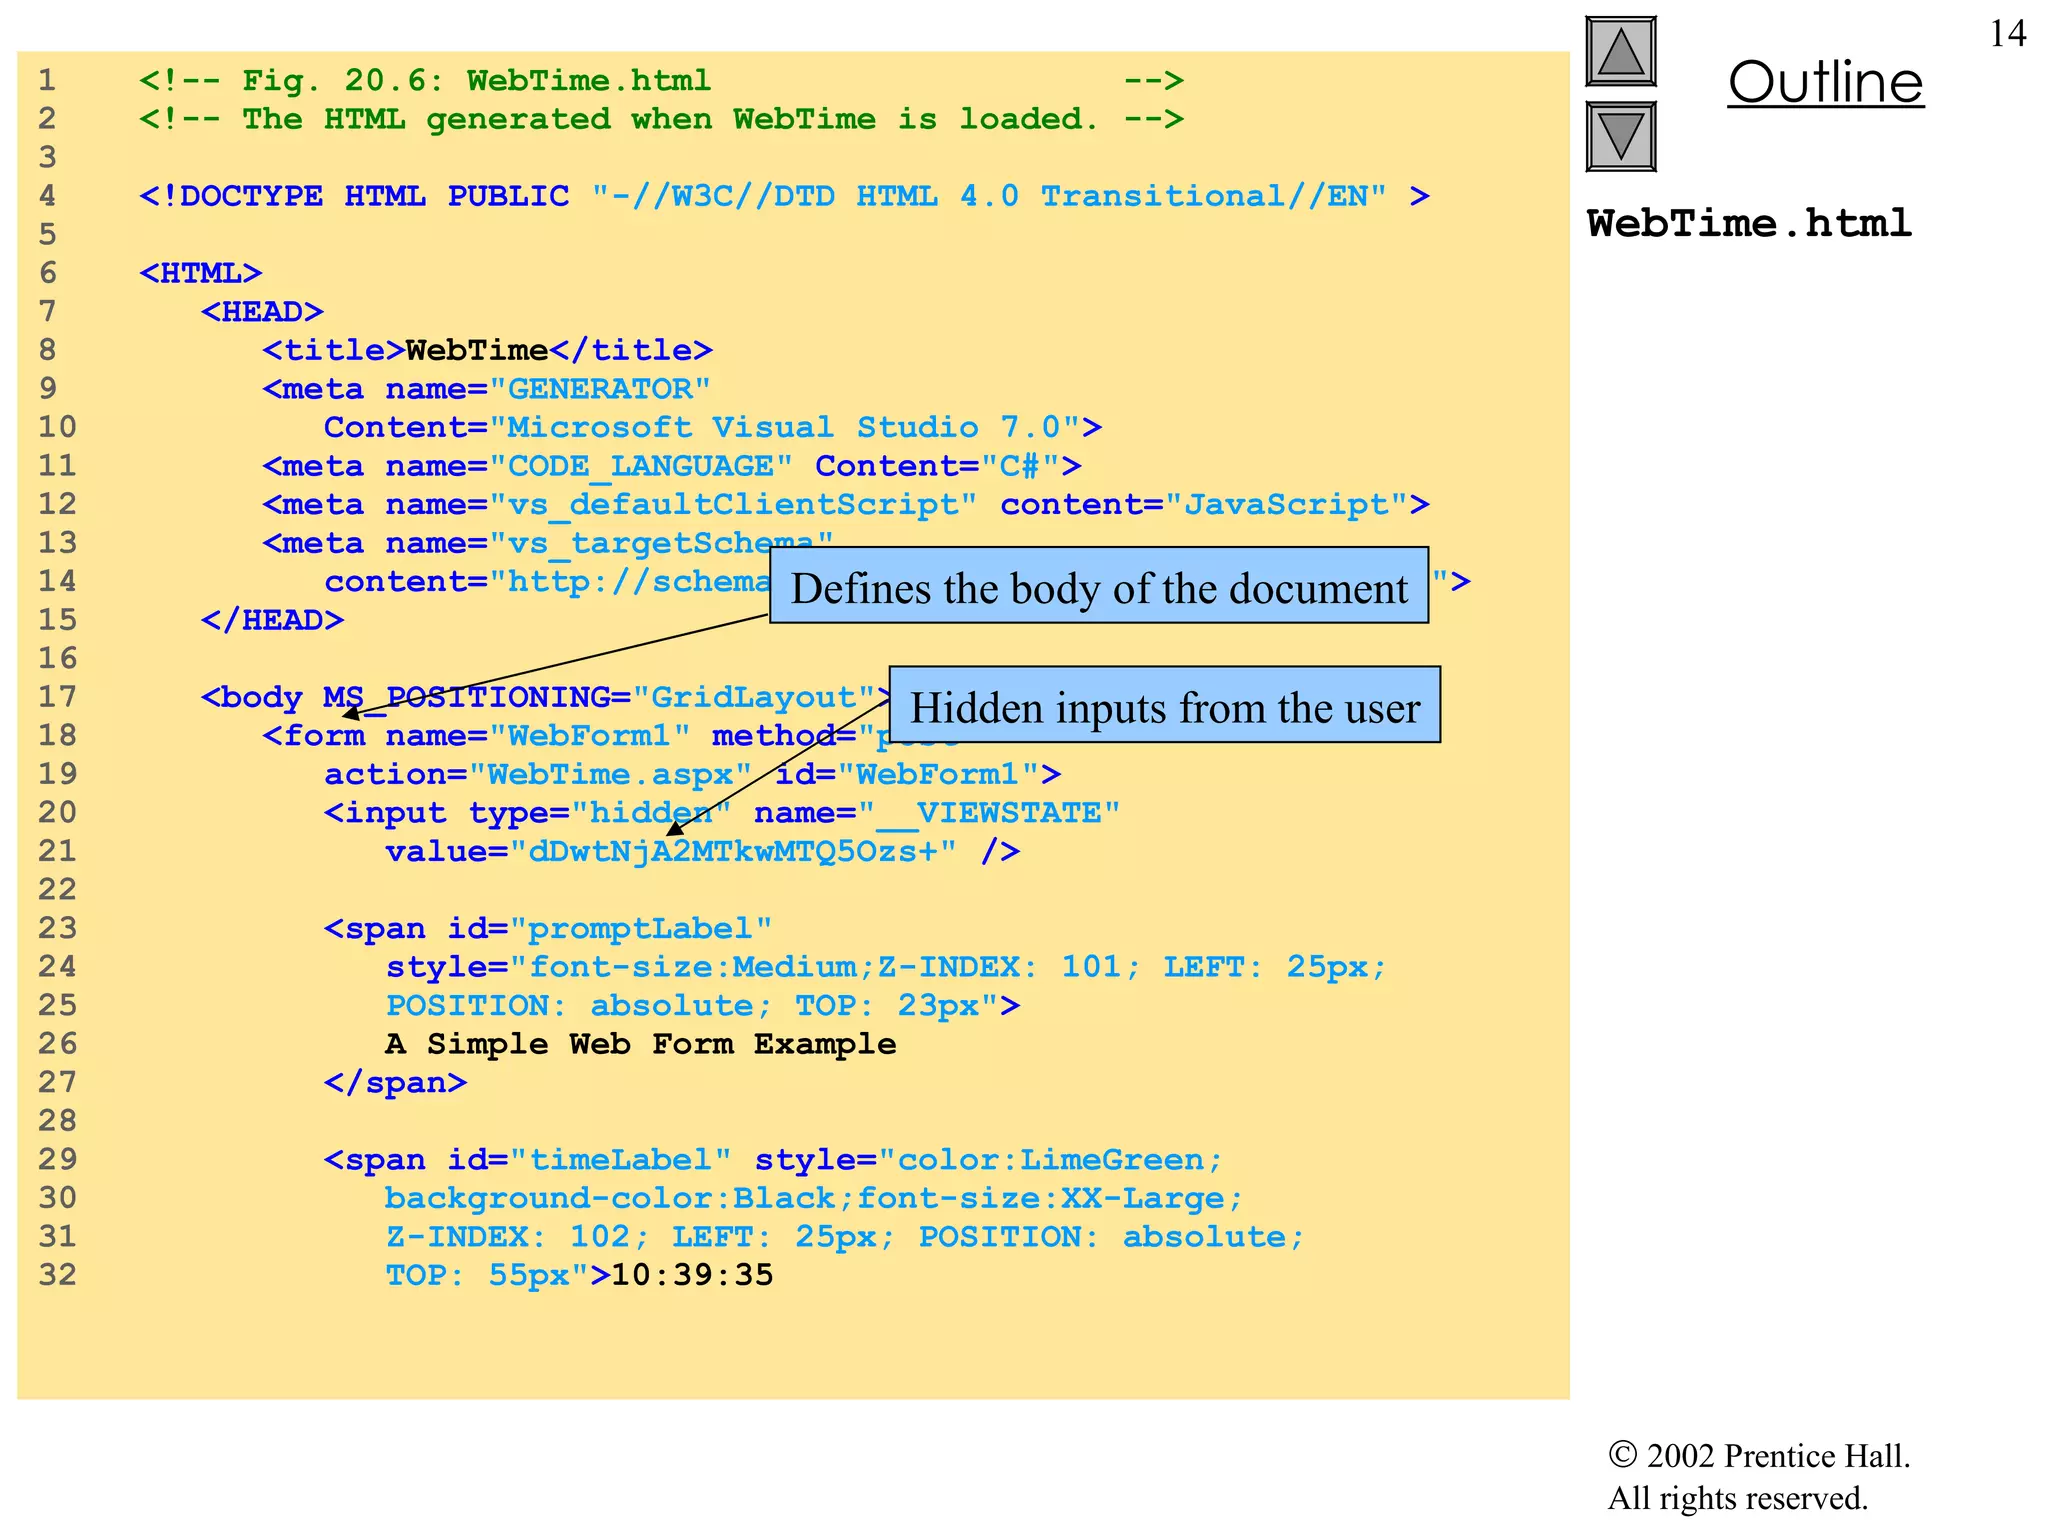
Task: Click the closing </HEAD> tag
Action: point(272,620)
